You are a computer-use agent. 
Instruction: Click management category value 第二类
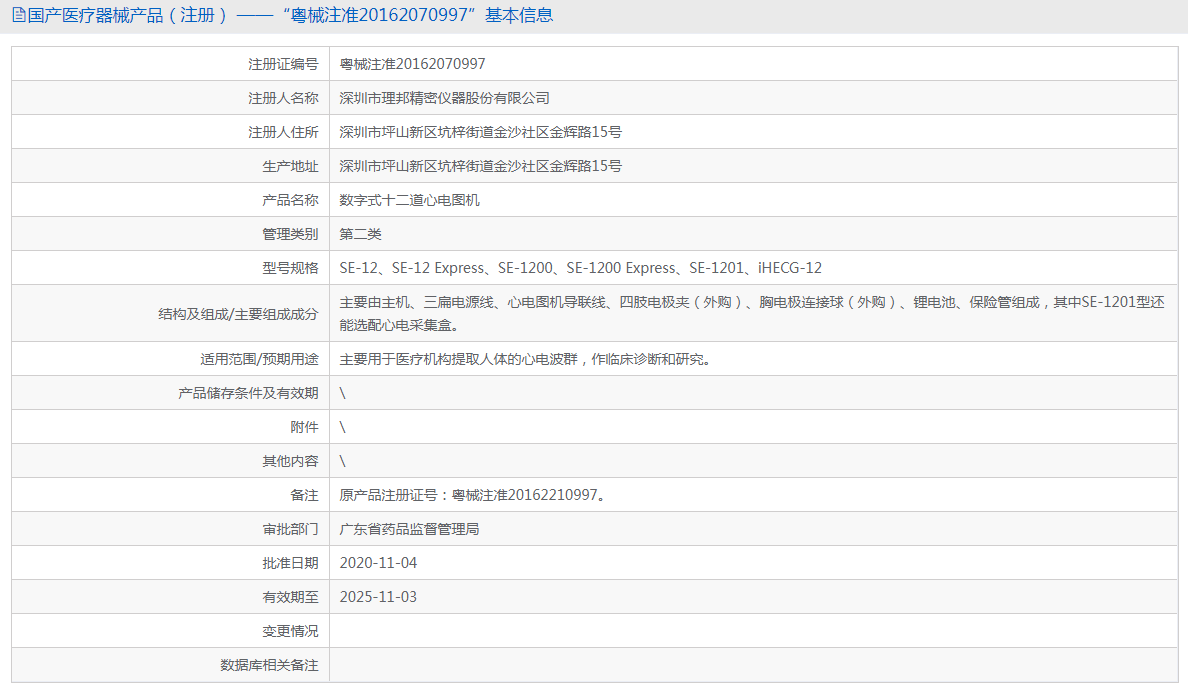[360, 234]
